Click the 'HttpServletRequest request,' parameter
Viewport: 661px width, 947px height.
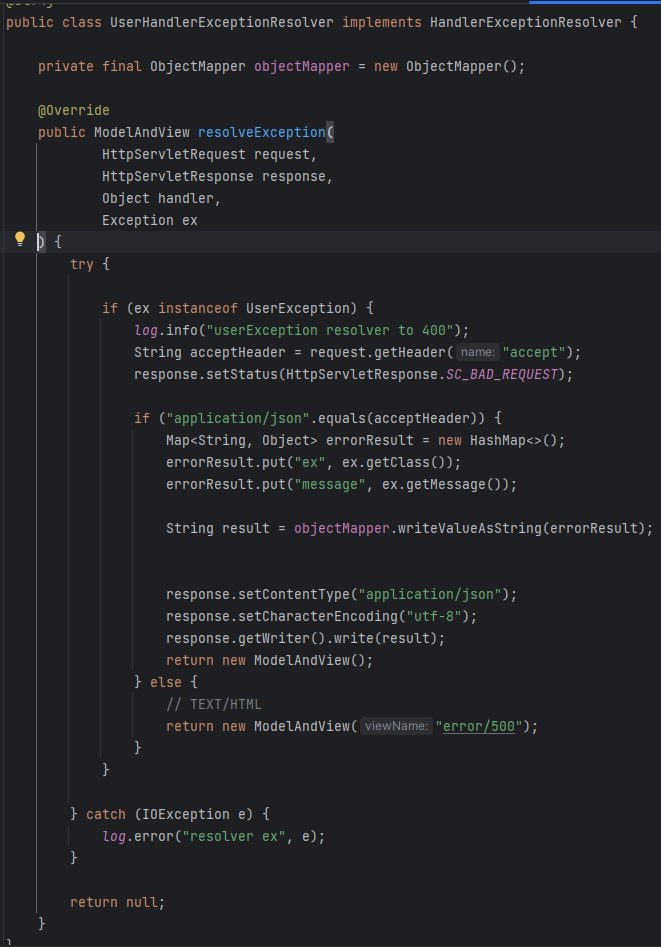click(x=209, y=155)
